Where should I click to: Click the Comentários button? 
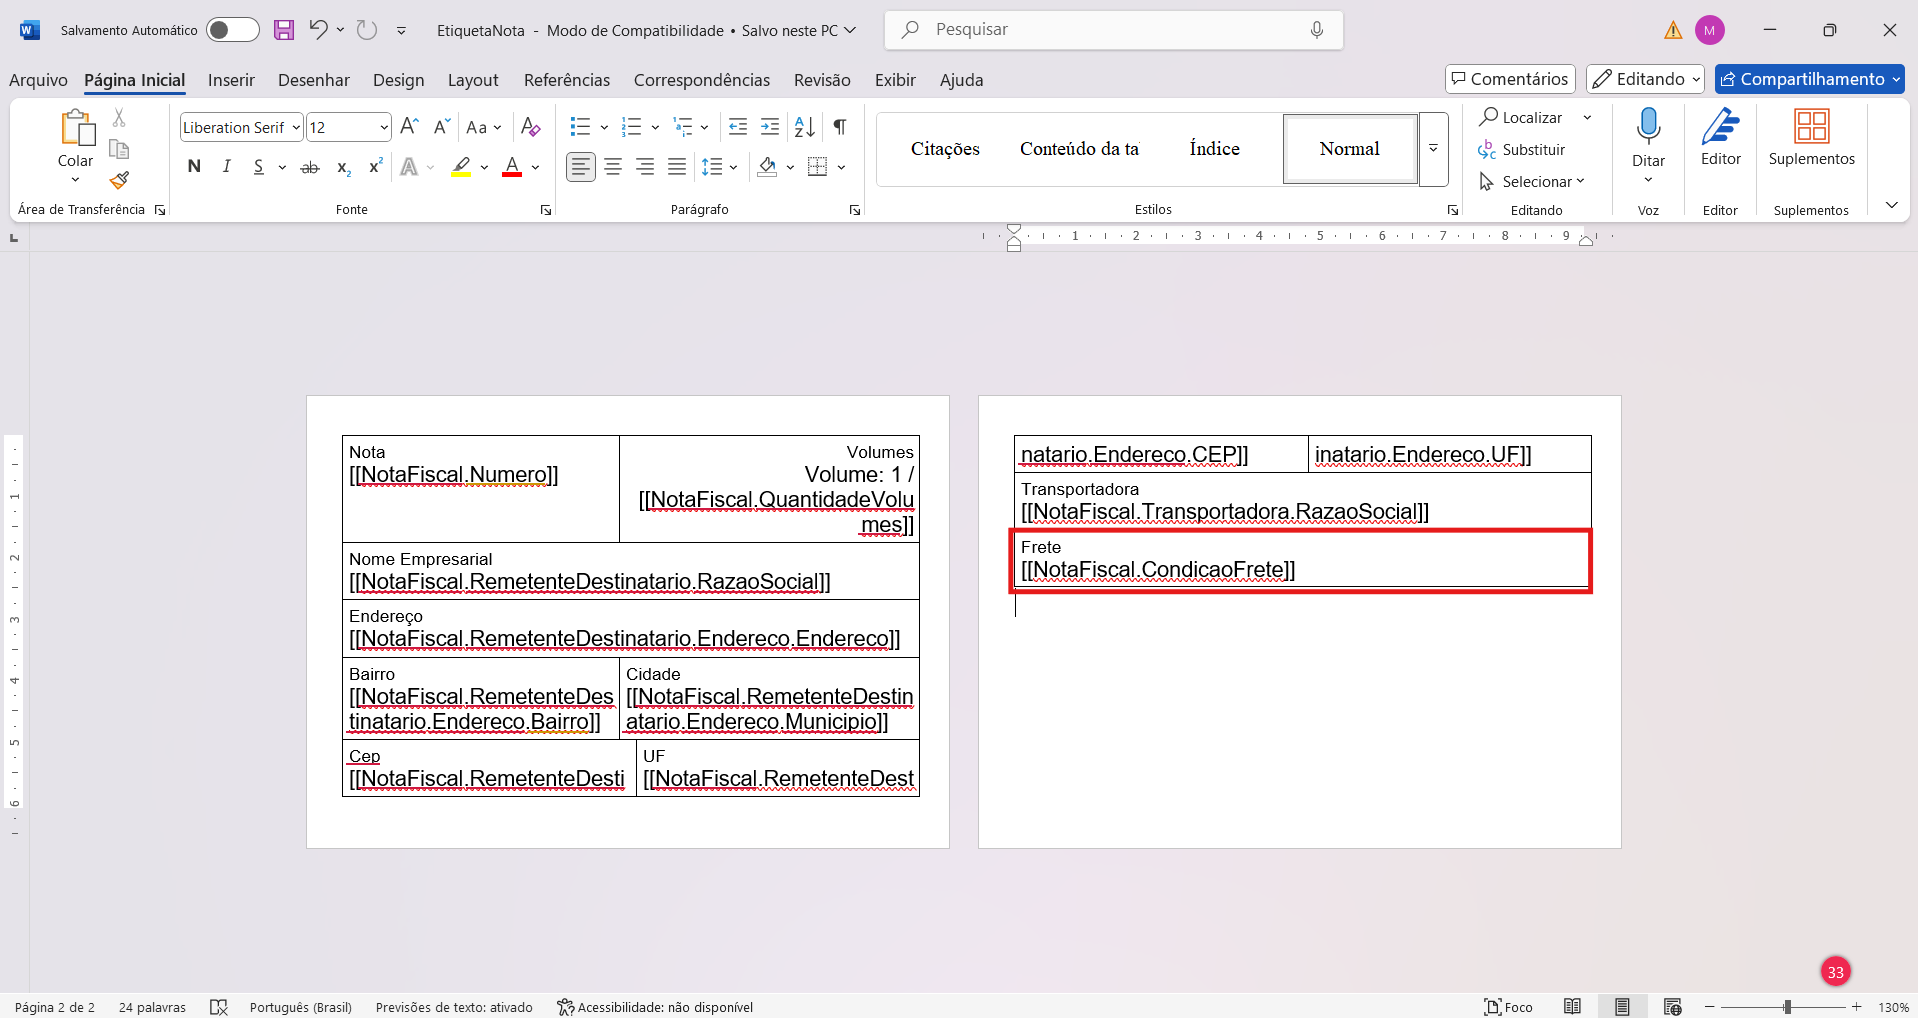click(x=1510, y=79)
